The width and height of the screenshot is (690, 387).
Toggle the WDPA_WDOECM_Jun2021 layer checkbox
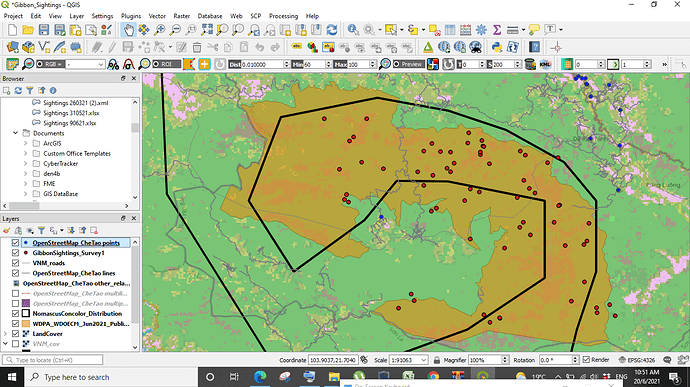15,324
